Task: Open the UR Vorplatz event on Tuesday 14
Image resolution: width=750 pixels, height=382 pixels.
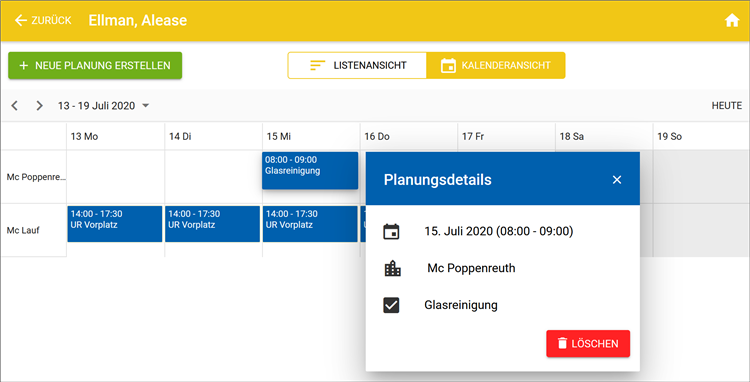Action: point(212,224)
